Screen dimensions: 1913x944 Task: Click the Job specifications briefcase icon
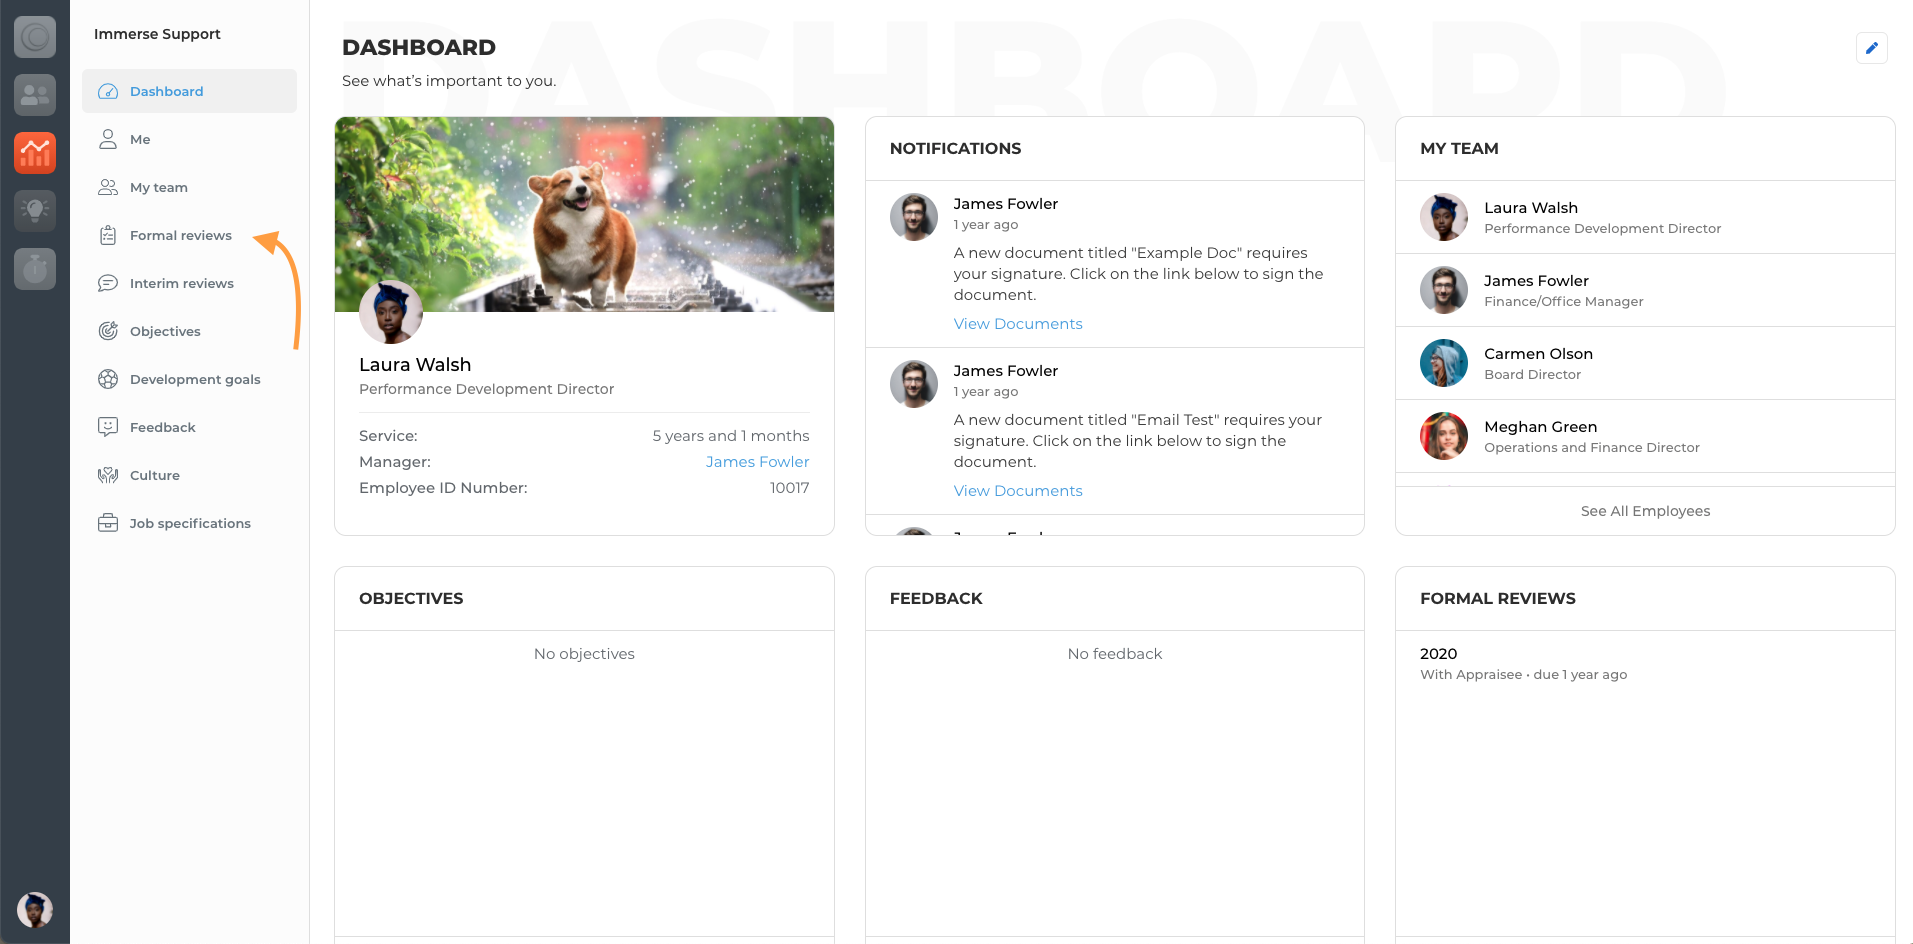tap(108, 523)
